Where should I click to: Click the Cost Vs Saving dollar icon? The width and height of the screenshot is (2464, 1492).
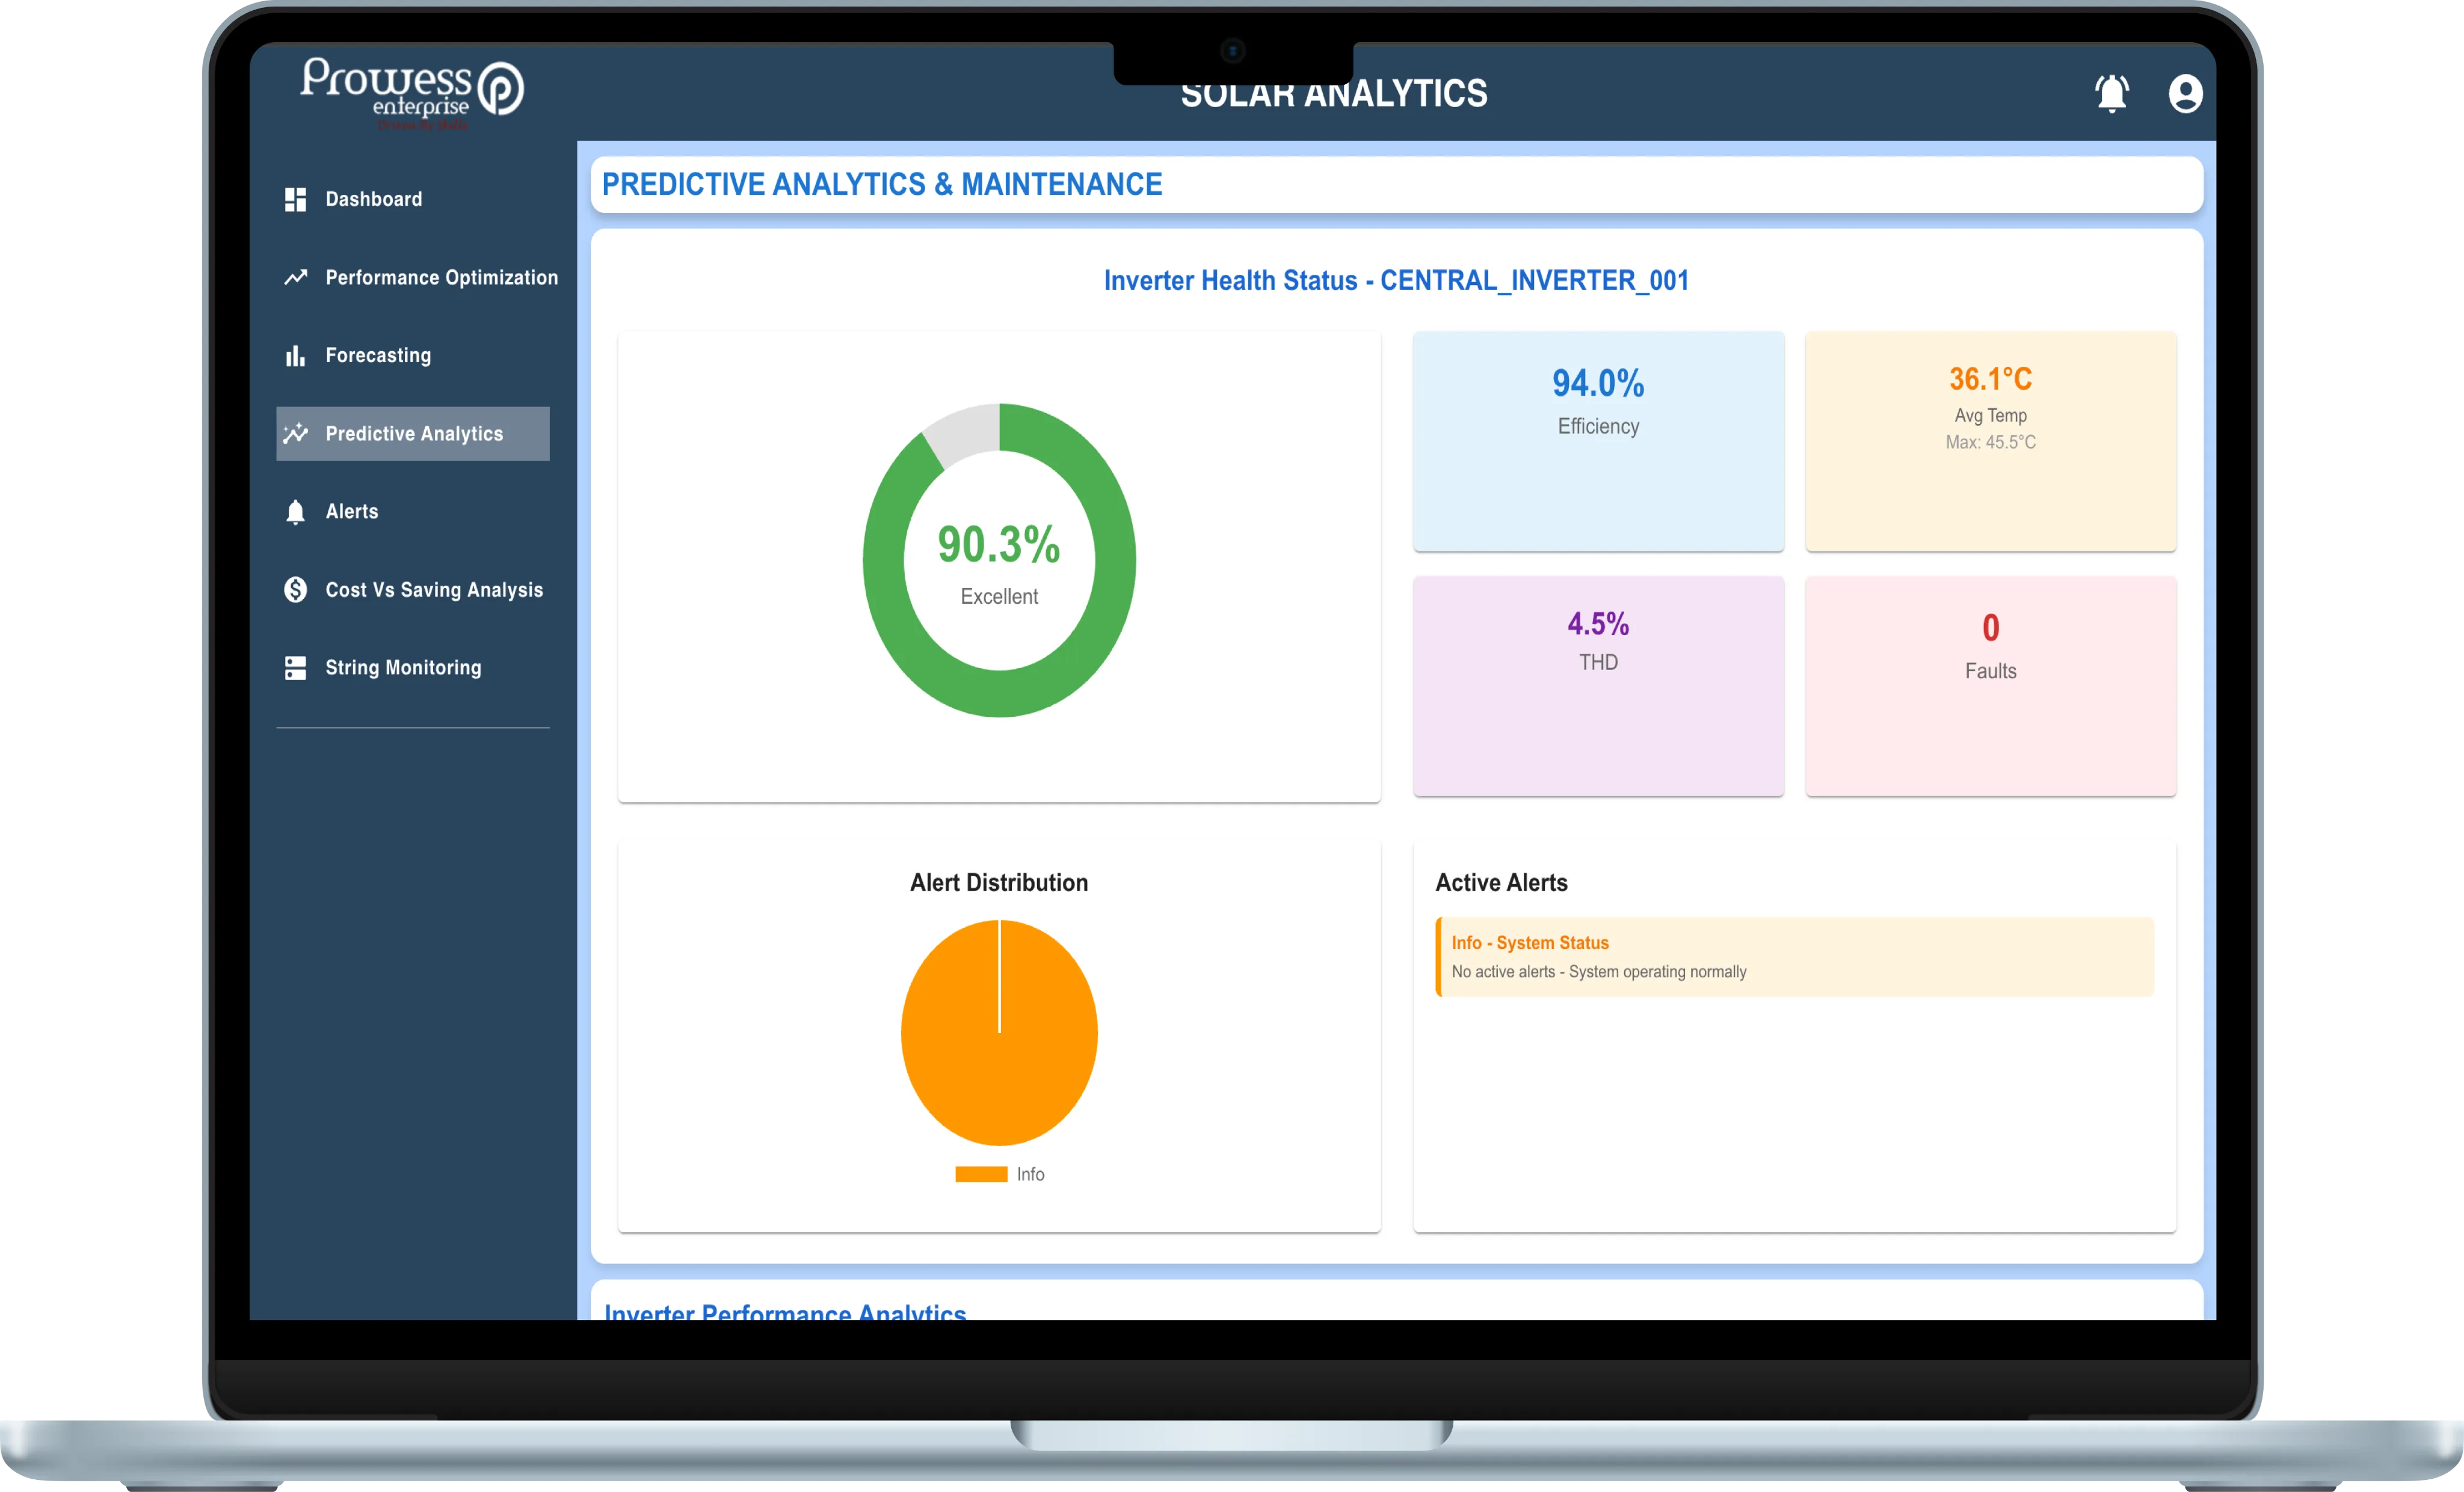pos(295,590)
